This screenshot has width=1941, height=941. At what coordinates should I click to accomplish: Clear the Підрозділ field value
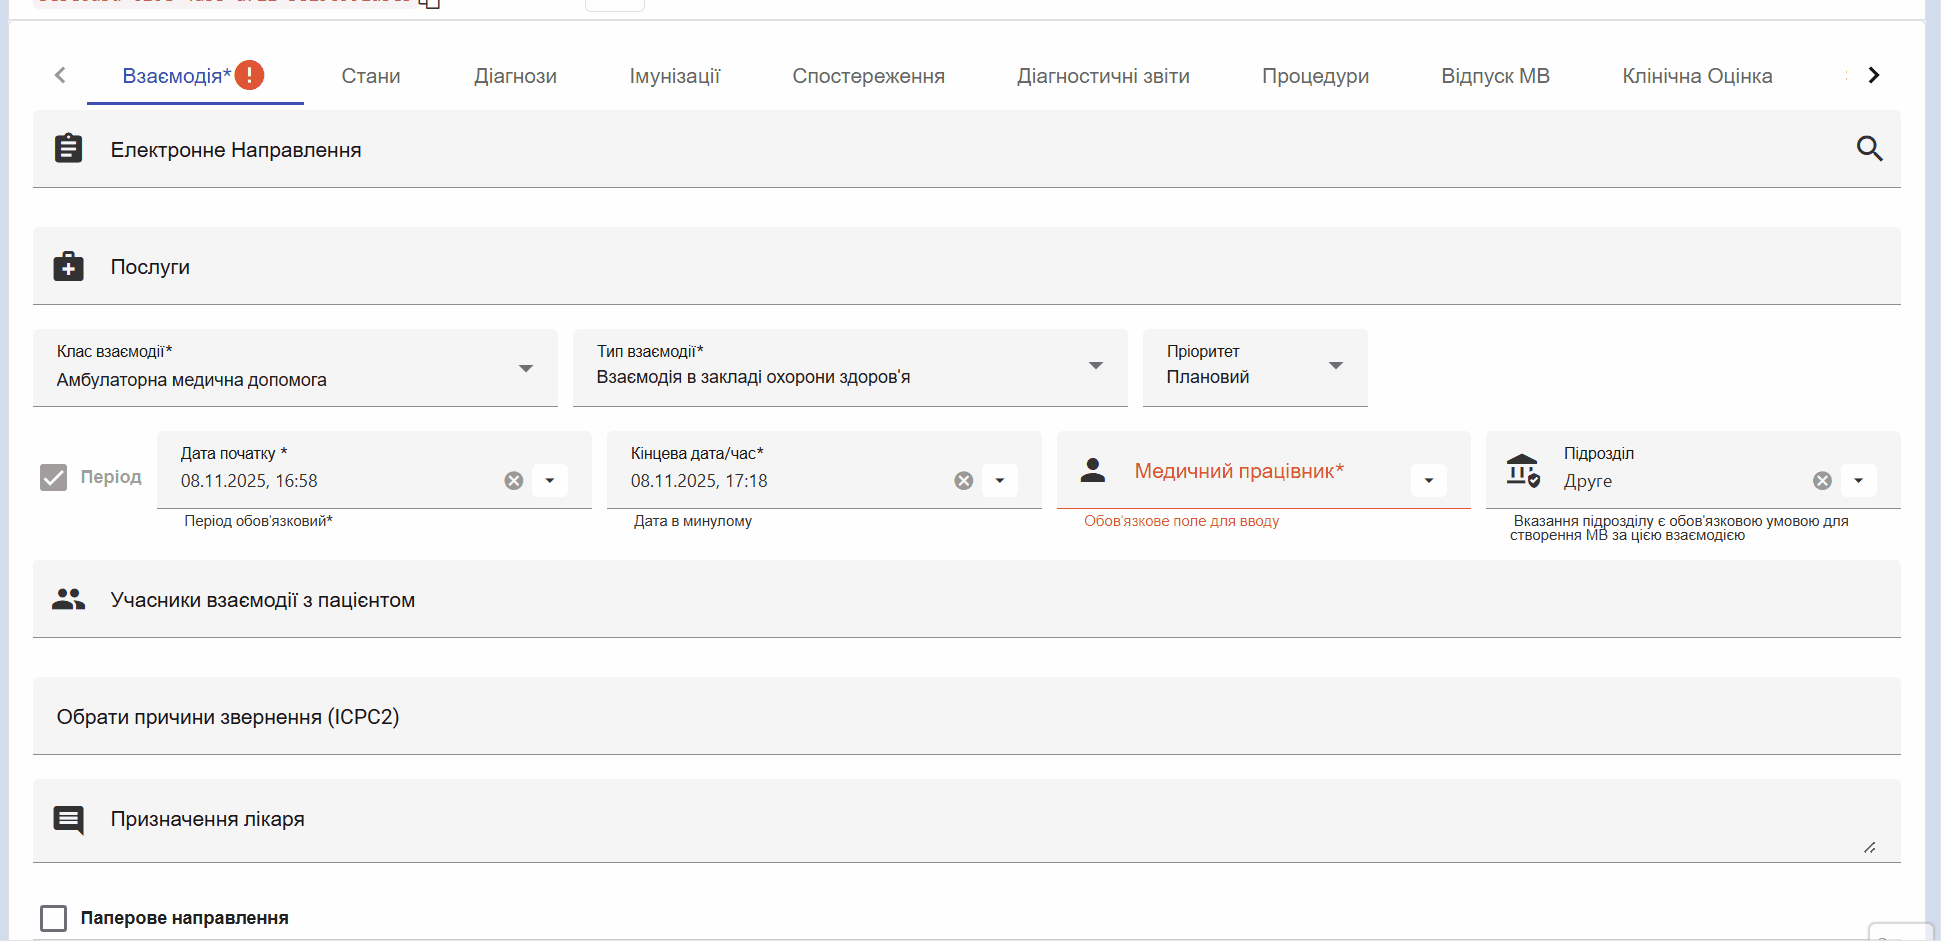[x=1822, y=481]
